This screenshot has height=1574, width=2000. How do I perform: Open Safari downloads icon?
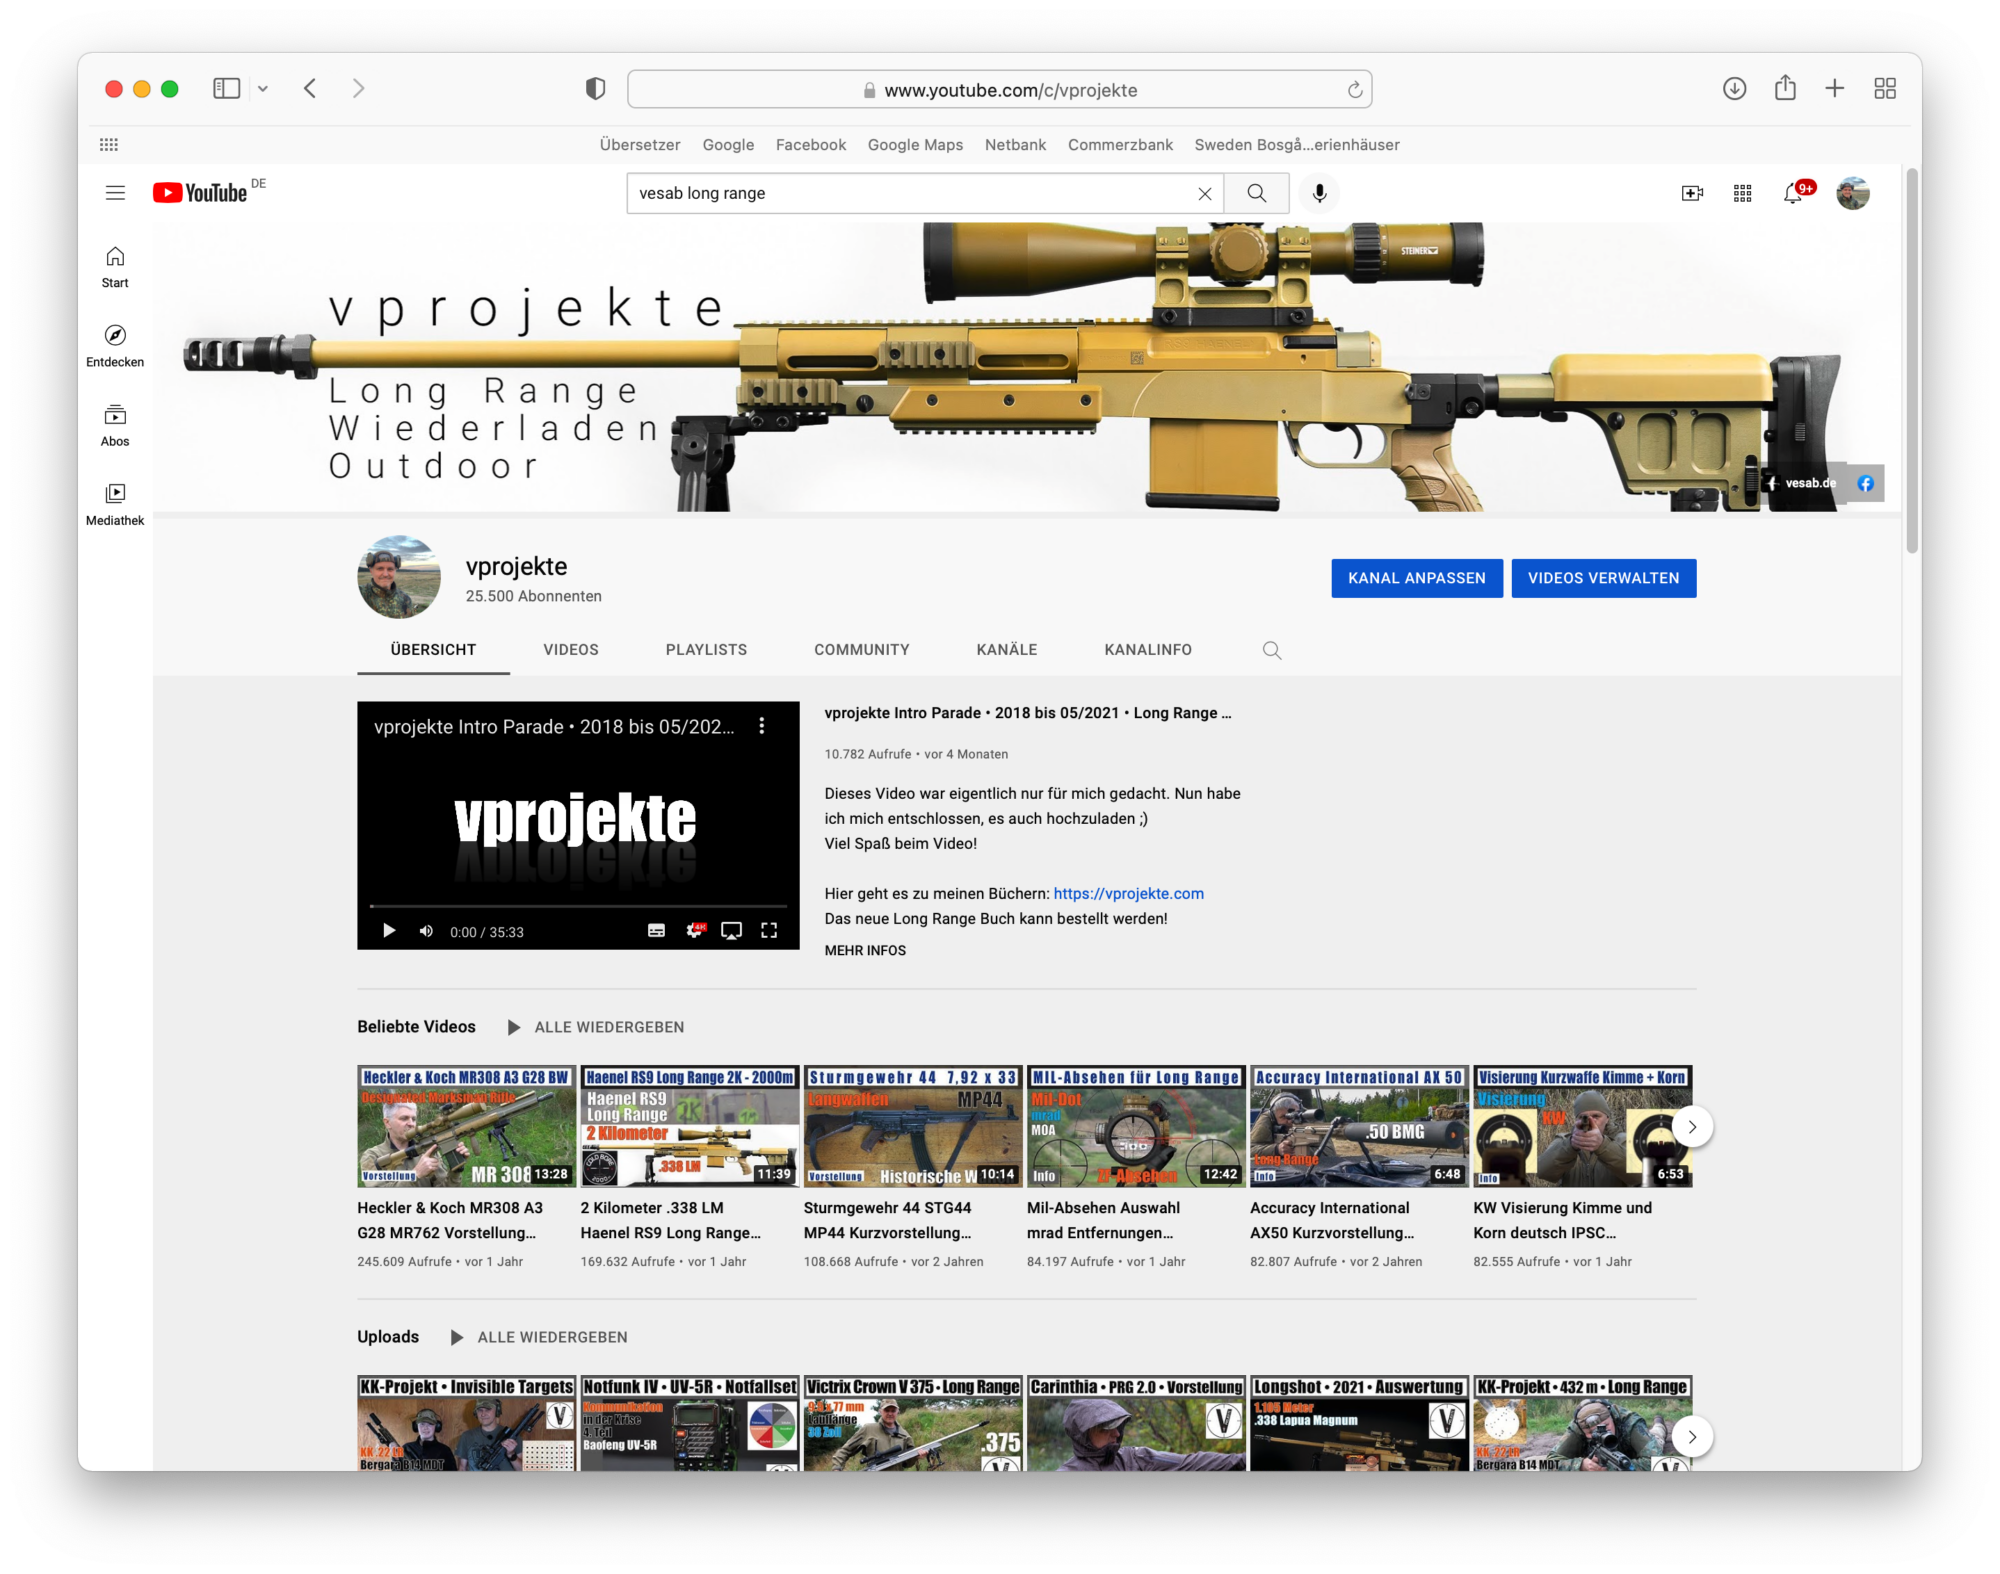coord(1734,89)
